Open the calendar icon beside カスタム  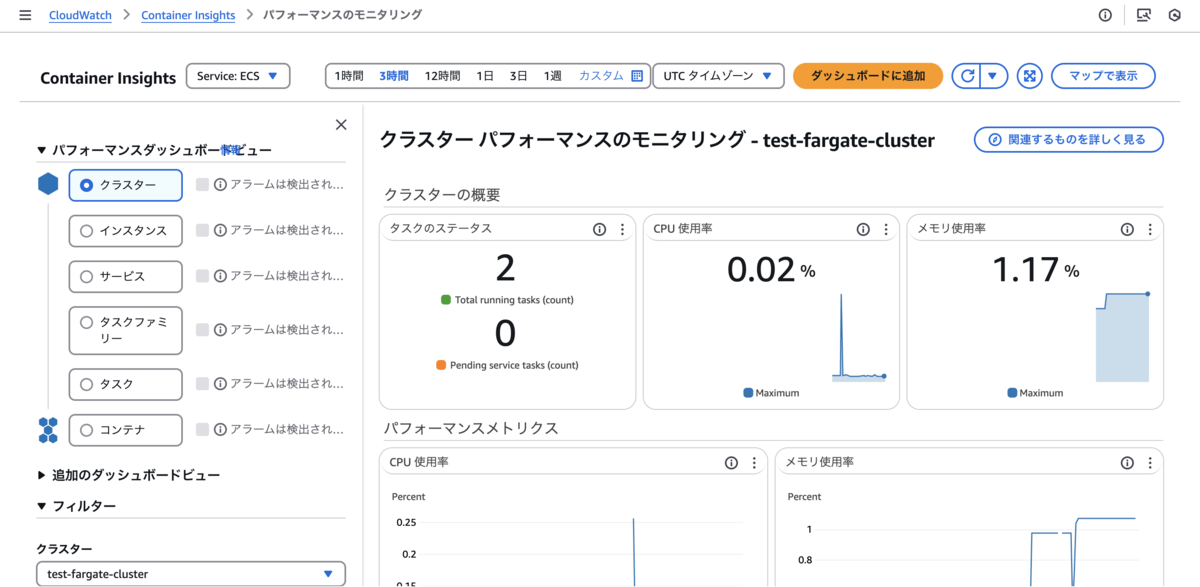[x=637, y=75]
